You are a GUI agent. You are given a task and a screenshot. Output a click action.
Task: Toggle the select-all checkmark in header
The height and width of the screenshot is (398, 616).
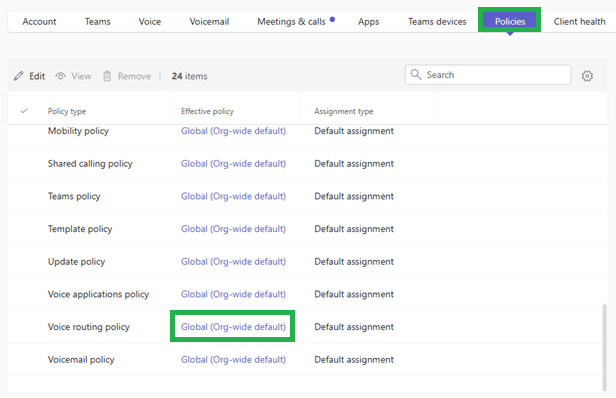click(x=24, y=111)
